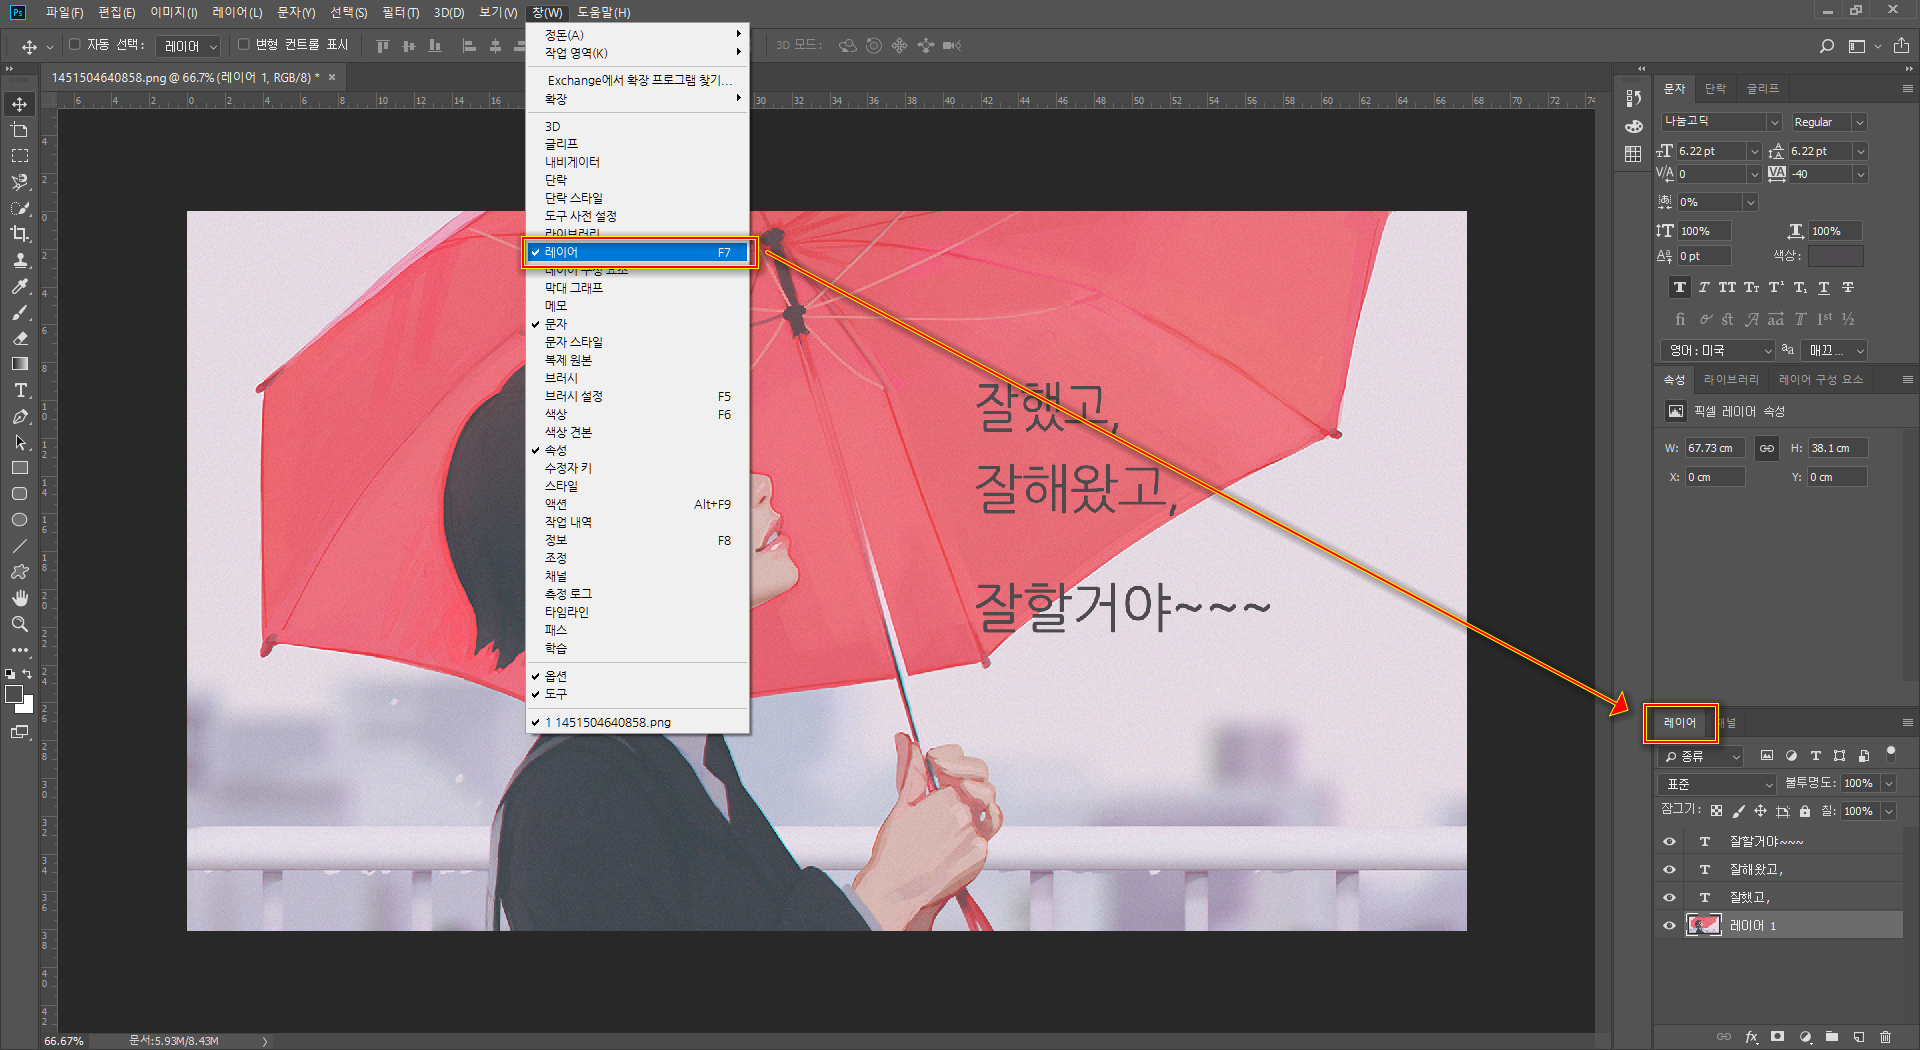The height and width of the screenshot is (1050, 1920).
Task: Hide the 잘해왔고, text layer
Action: pyautogui.click(x=1669, y=870)
